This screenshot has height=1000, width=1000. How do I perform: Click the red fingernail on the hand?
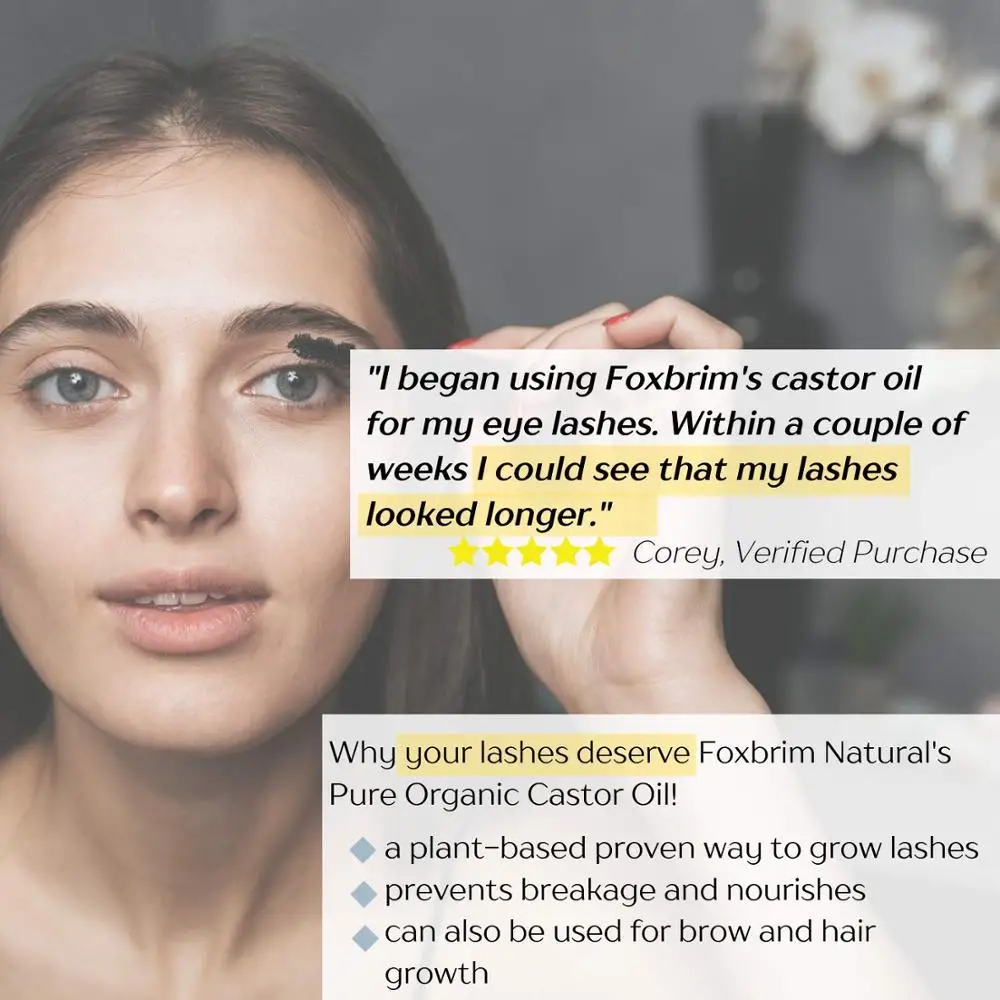click(618, 318)
